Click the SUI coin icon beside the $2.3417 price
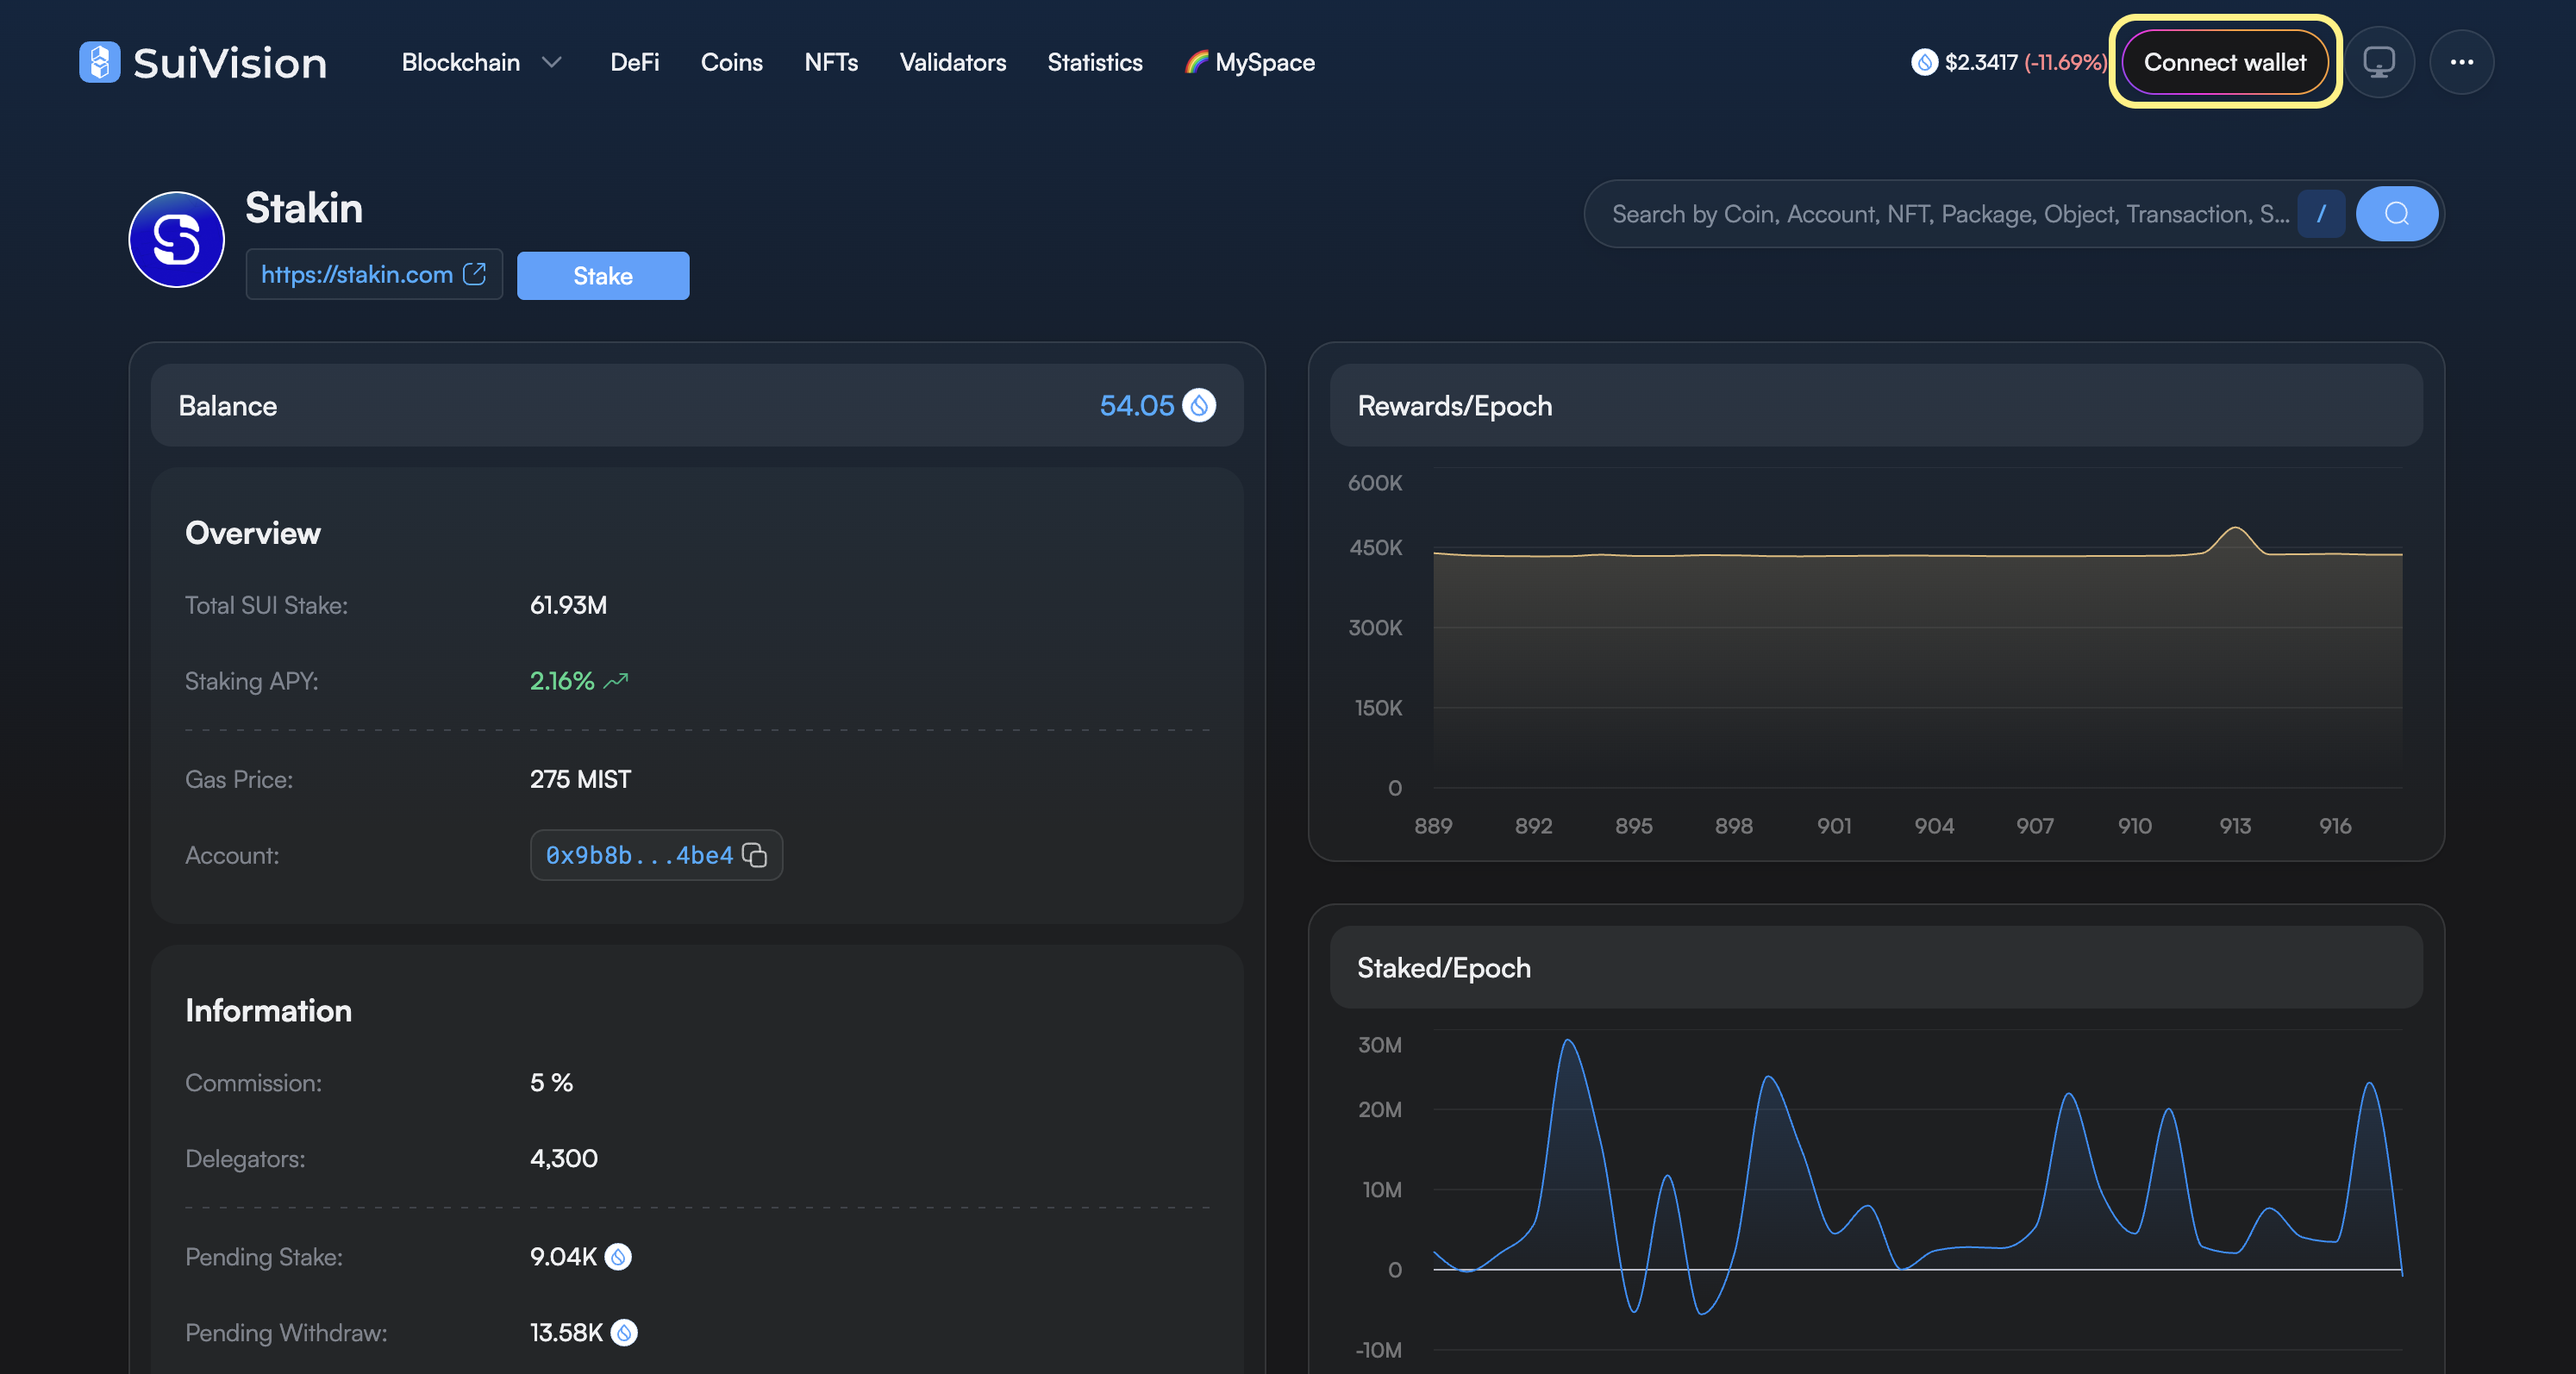Viewport: 2576px width, 1374px height. point(1926,62)
